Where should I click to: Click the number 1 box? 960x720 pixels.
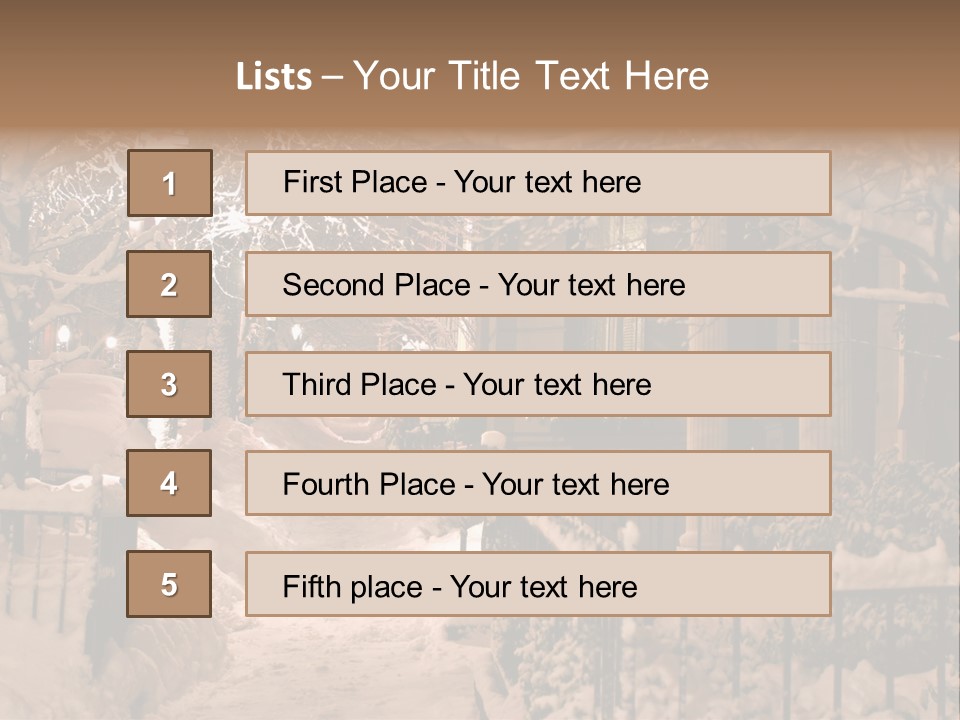pos(170,183)
